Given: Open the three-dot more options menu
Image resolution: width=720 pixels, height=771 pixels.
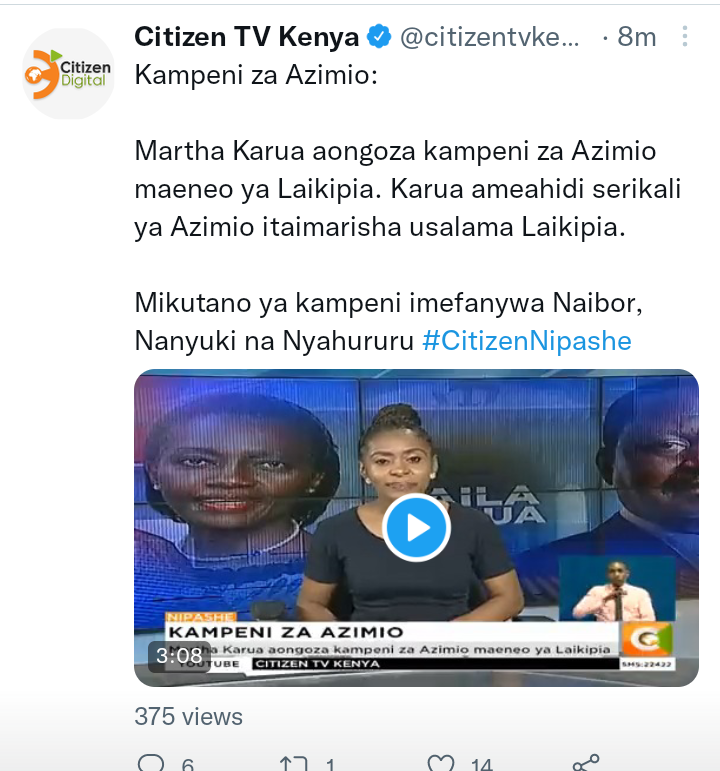Looking at the screenshot, I should (685, 36).
